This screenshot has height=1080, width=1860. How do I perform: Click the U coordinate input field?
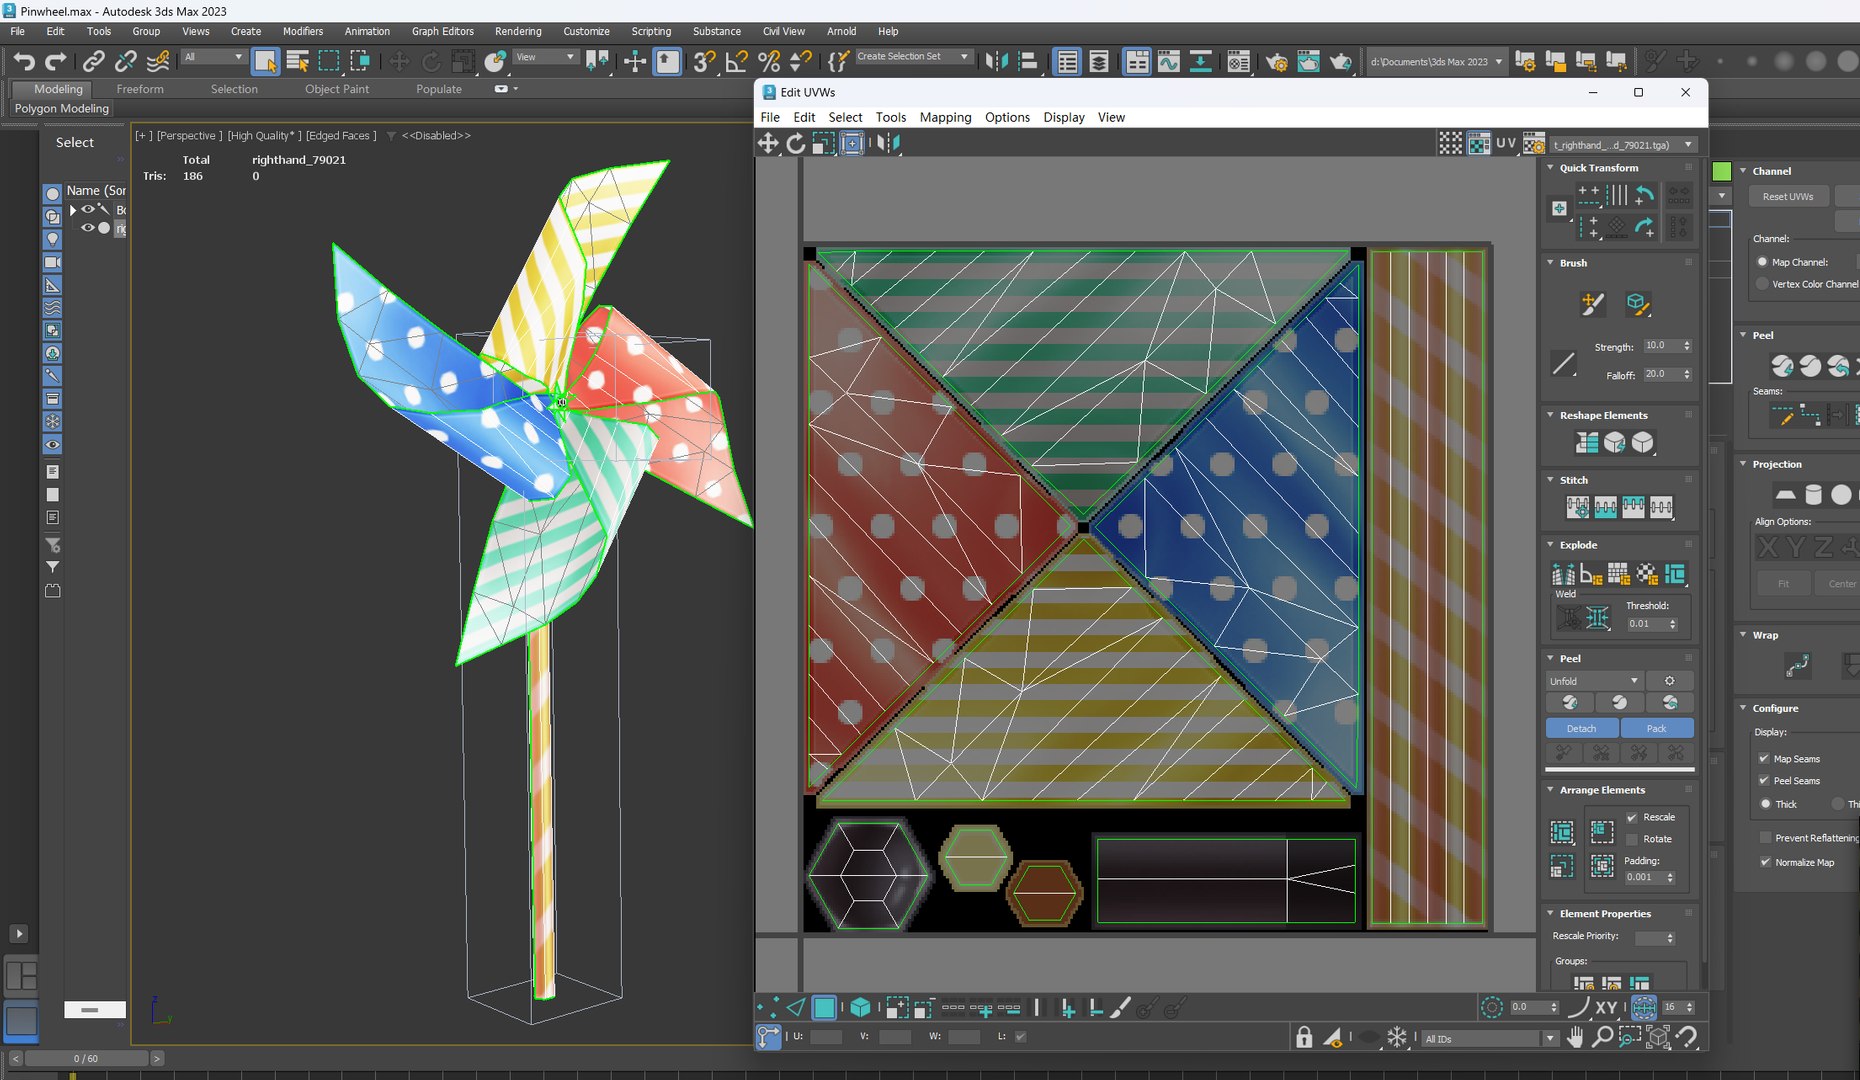point(826,1037)
